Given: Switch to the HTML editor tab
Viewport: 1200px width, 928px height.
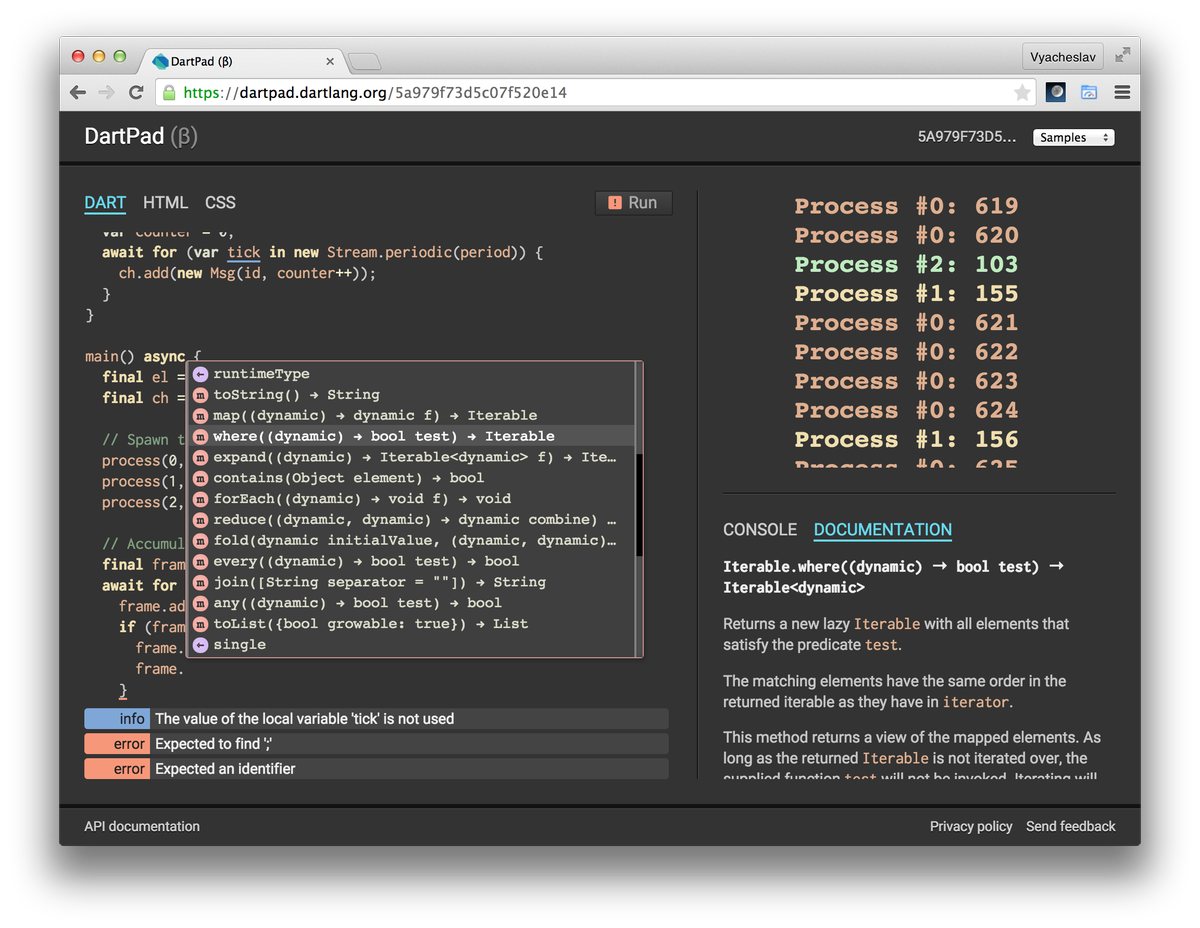Looking at the screenshot, I should 165,203.
